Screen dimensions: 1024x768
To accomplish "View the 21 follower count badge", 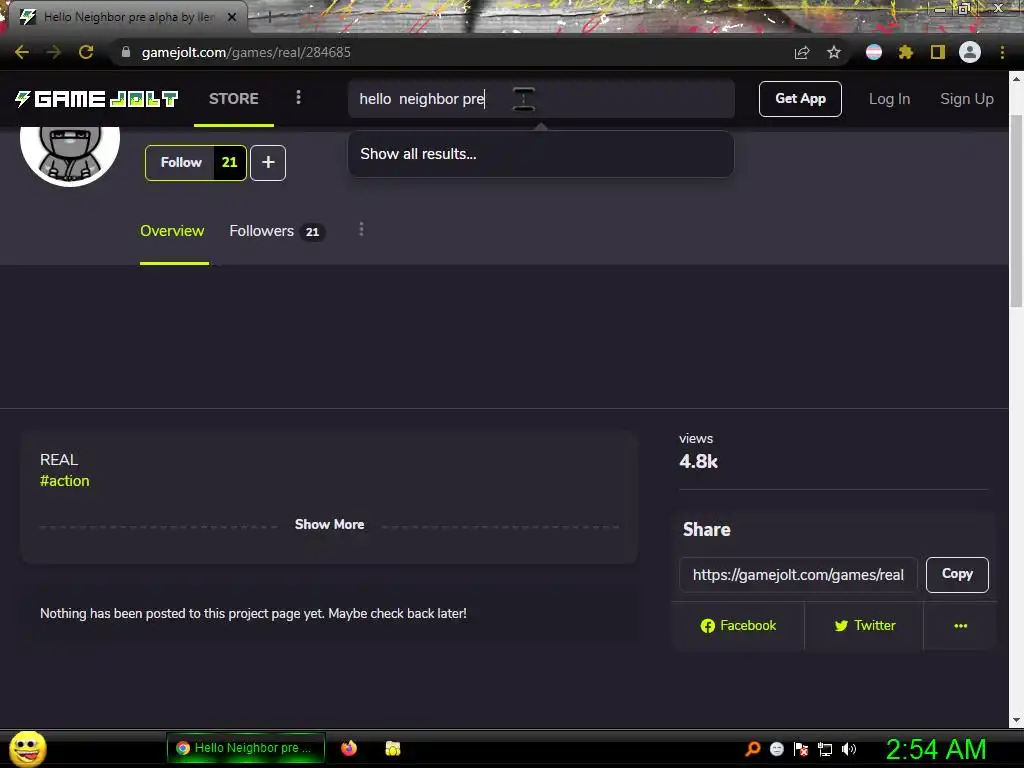I will click(230, 163).
